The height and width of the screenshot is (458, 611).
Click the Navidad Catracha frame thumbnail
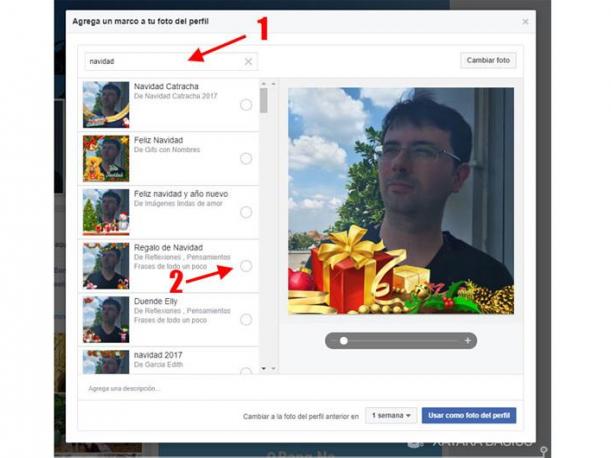[x=106, y=104]
